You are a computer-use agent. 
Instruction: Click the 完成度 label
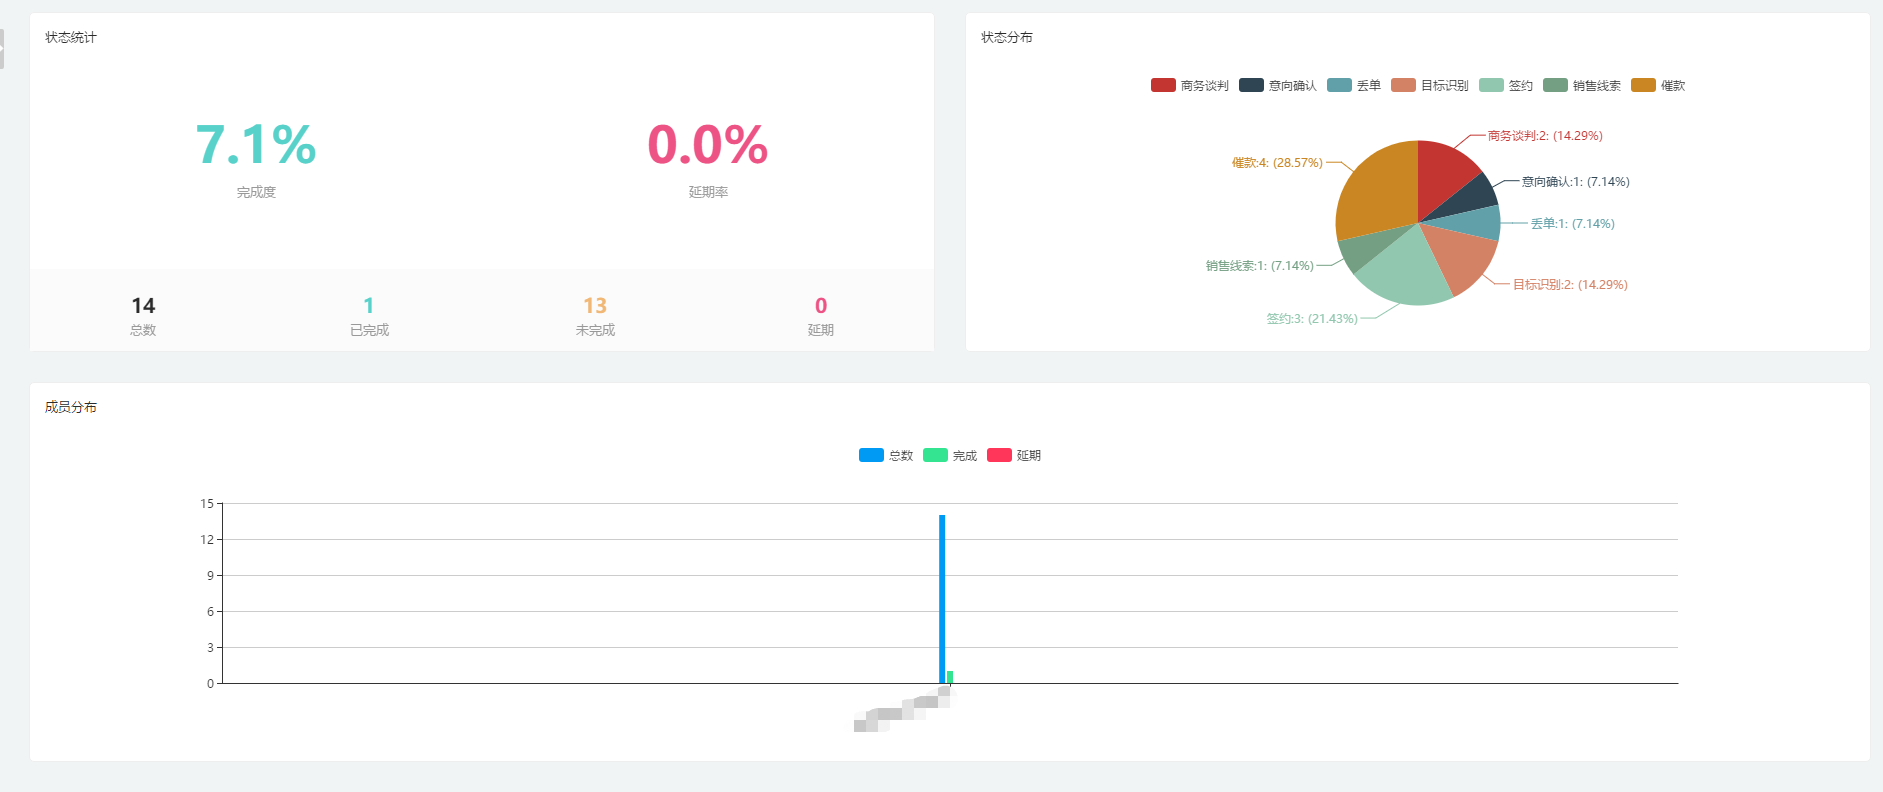click(x=256, y=192)
